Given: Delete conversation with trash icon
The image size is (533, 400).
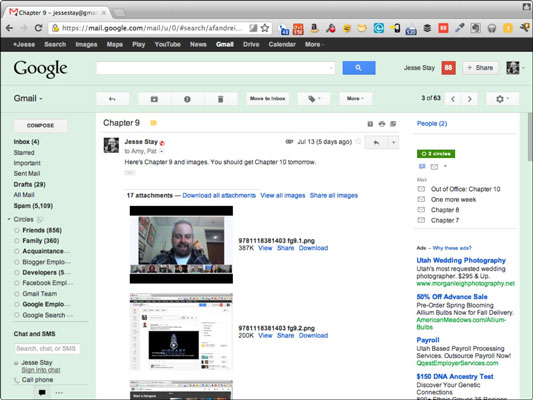Looking at the screenshot, I should tap(221, 99).
